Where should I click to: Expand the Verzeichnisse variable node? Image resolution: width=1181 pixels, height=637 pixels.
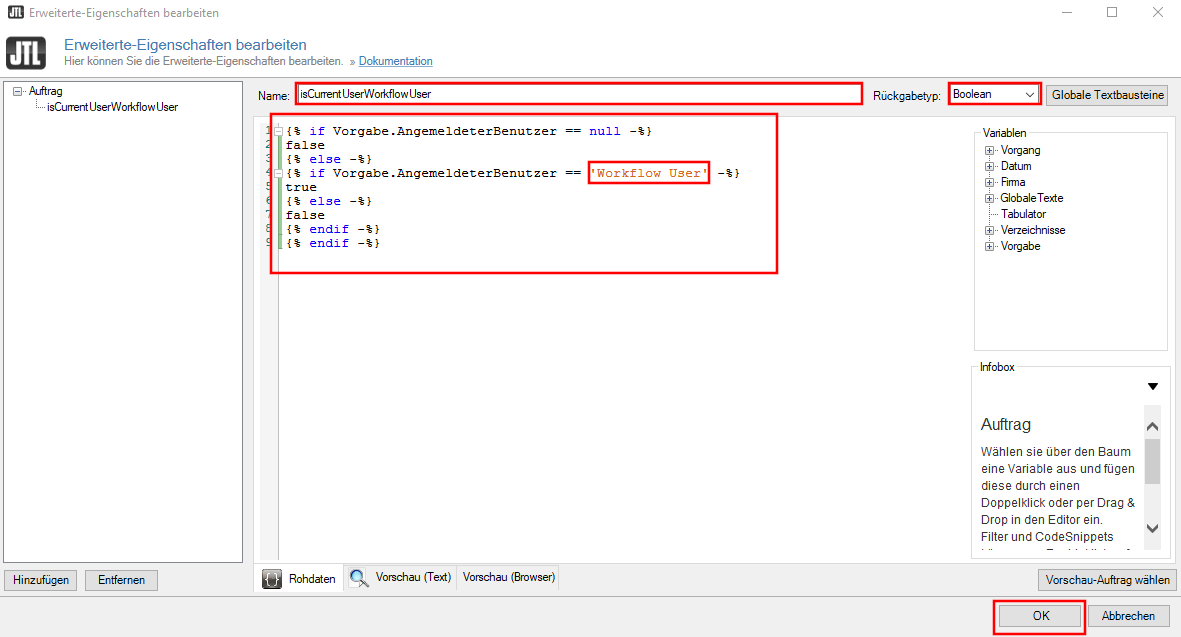[x=990, y=230]
